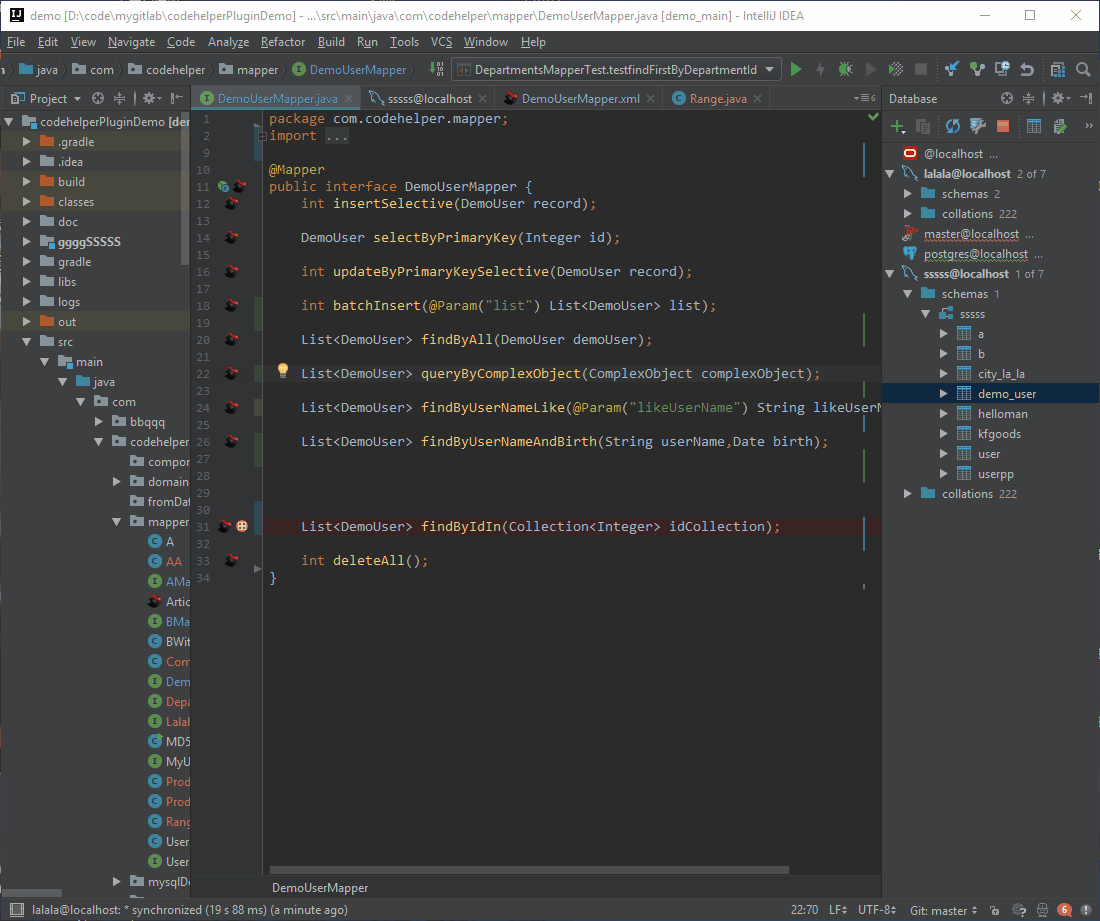Open Database panel gear settings dropdown
This screenshot has height=921, width=1100.
pos(1061,98)
